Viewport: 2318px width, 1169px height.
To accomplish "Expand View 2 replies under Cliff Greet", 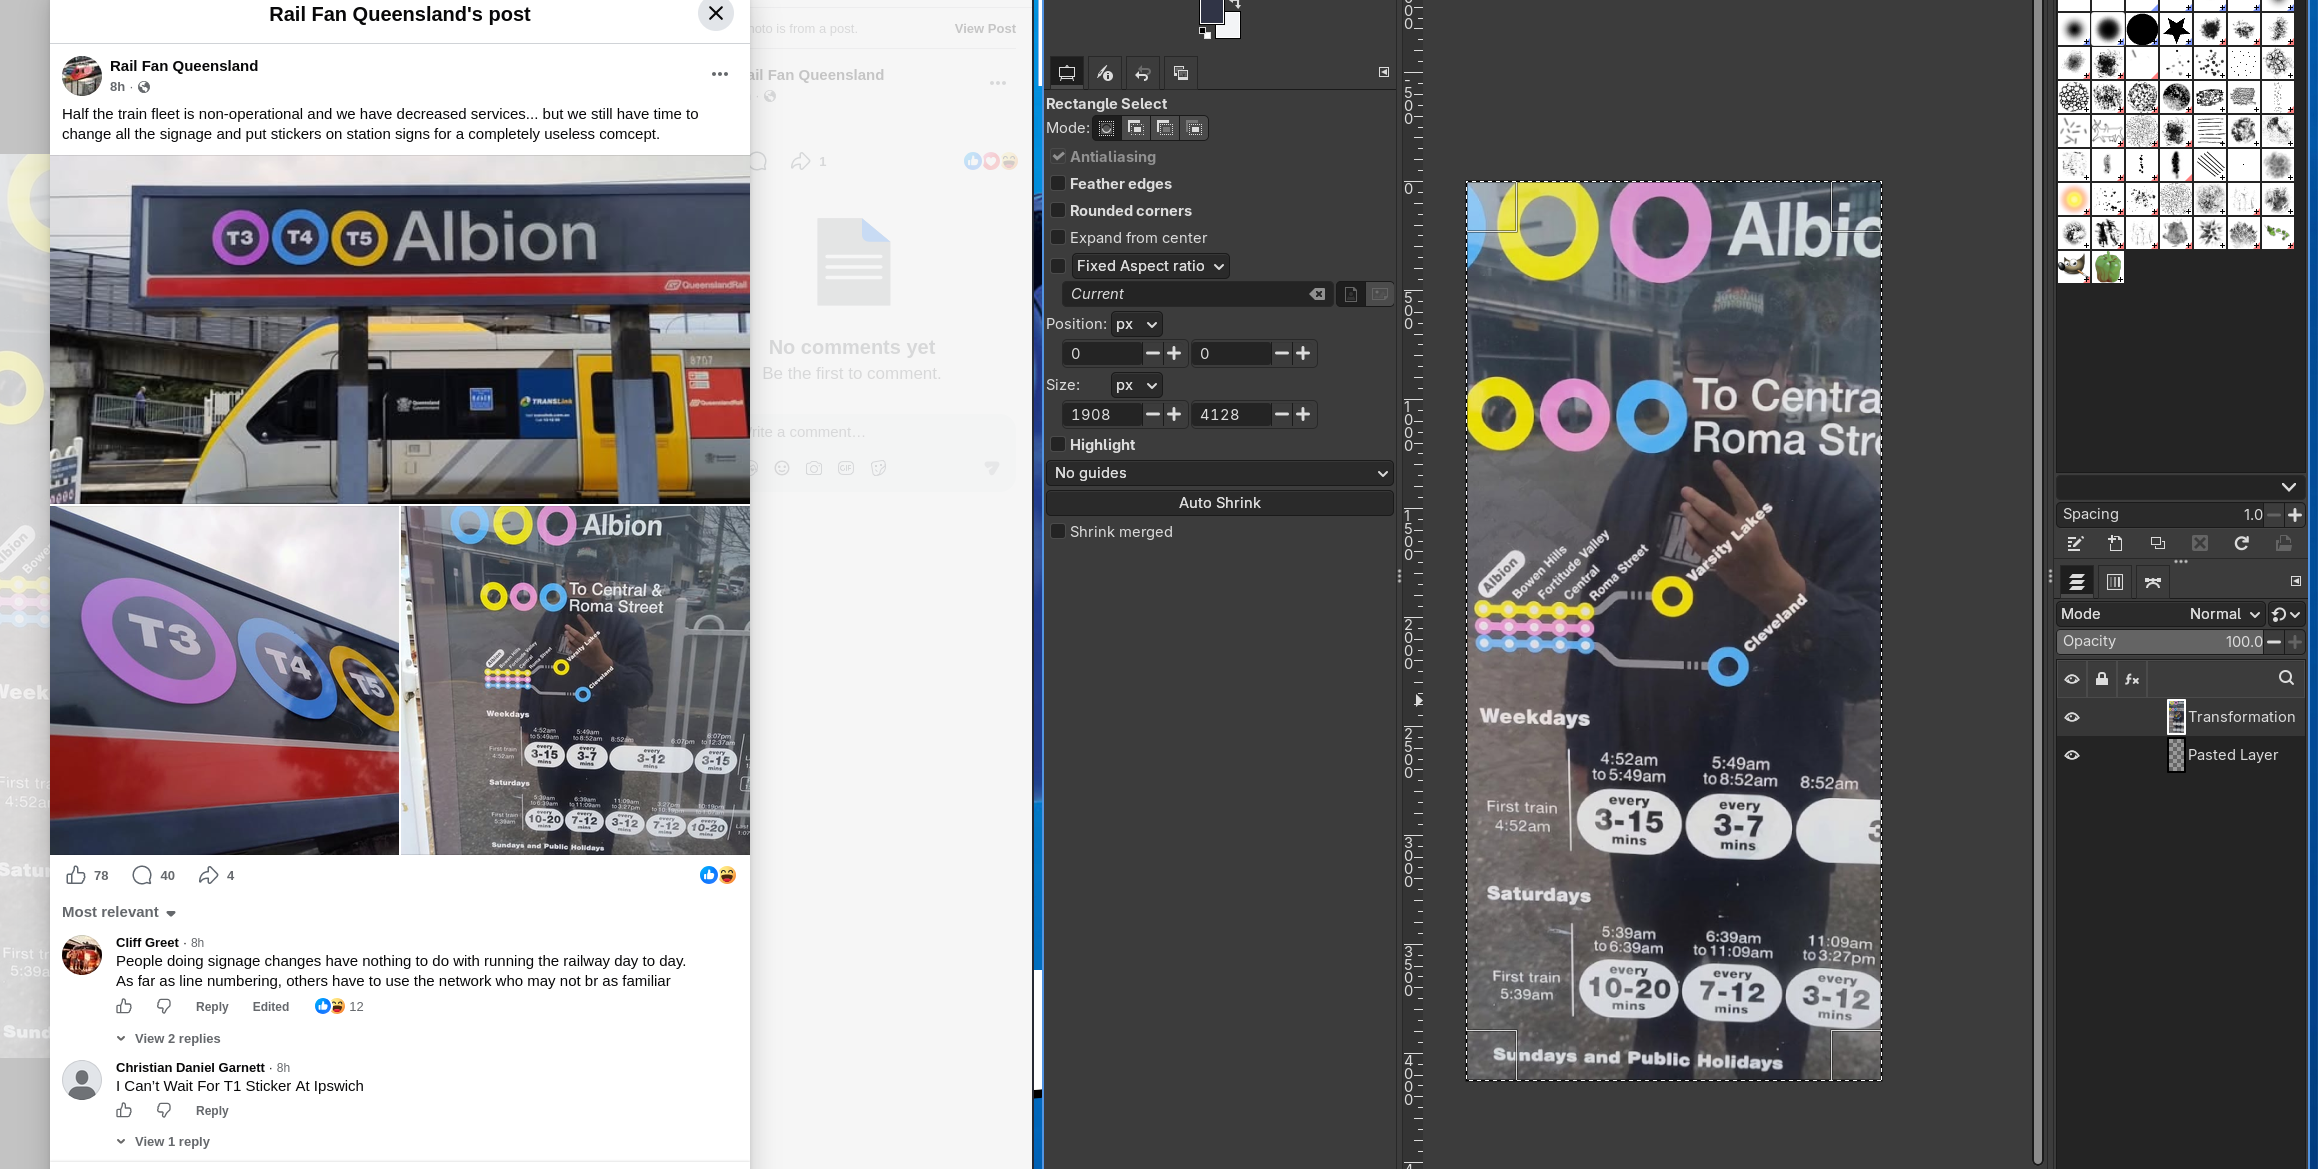I will [168, 1038].
